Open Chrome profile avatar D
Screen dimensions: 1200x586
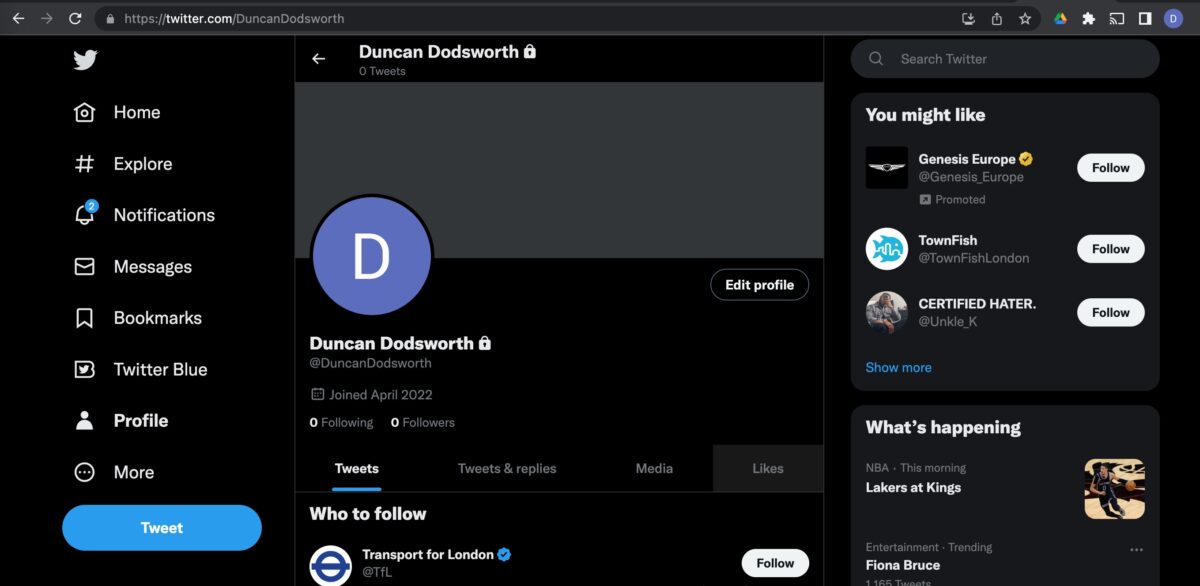pos(1174,18)
